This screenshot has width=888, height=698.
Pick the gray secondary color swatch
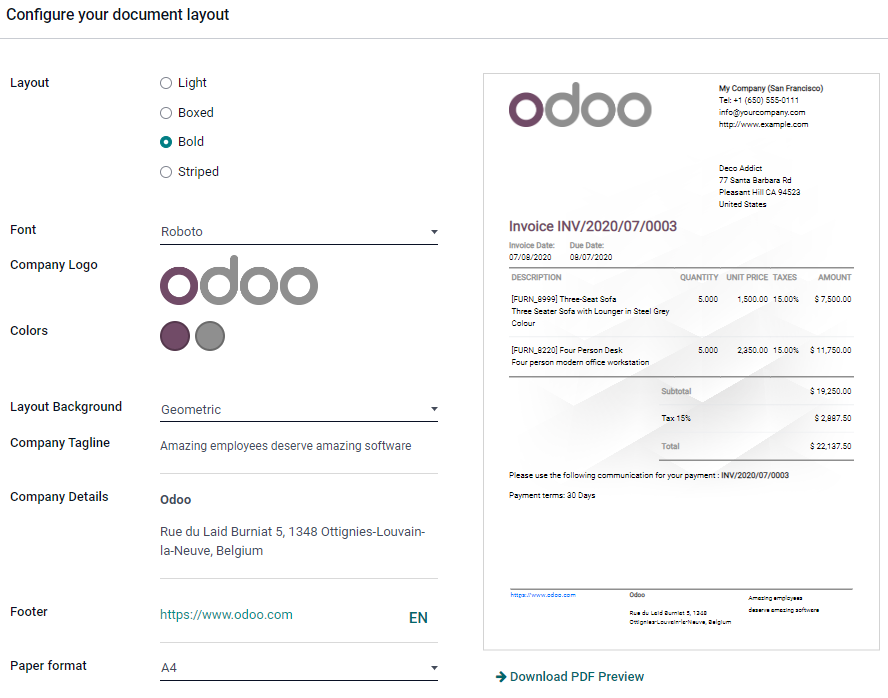click(x=209, y=336)
